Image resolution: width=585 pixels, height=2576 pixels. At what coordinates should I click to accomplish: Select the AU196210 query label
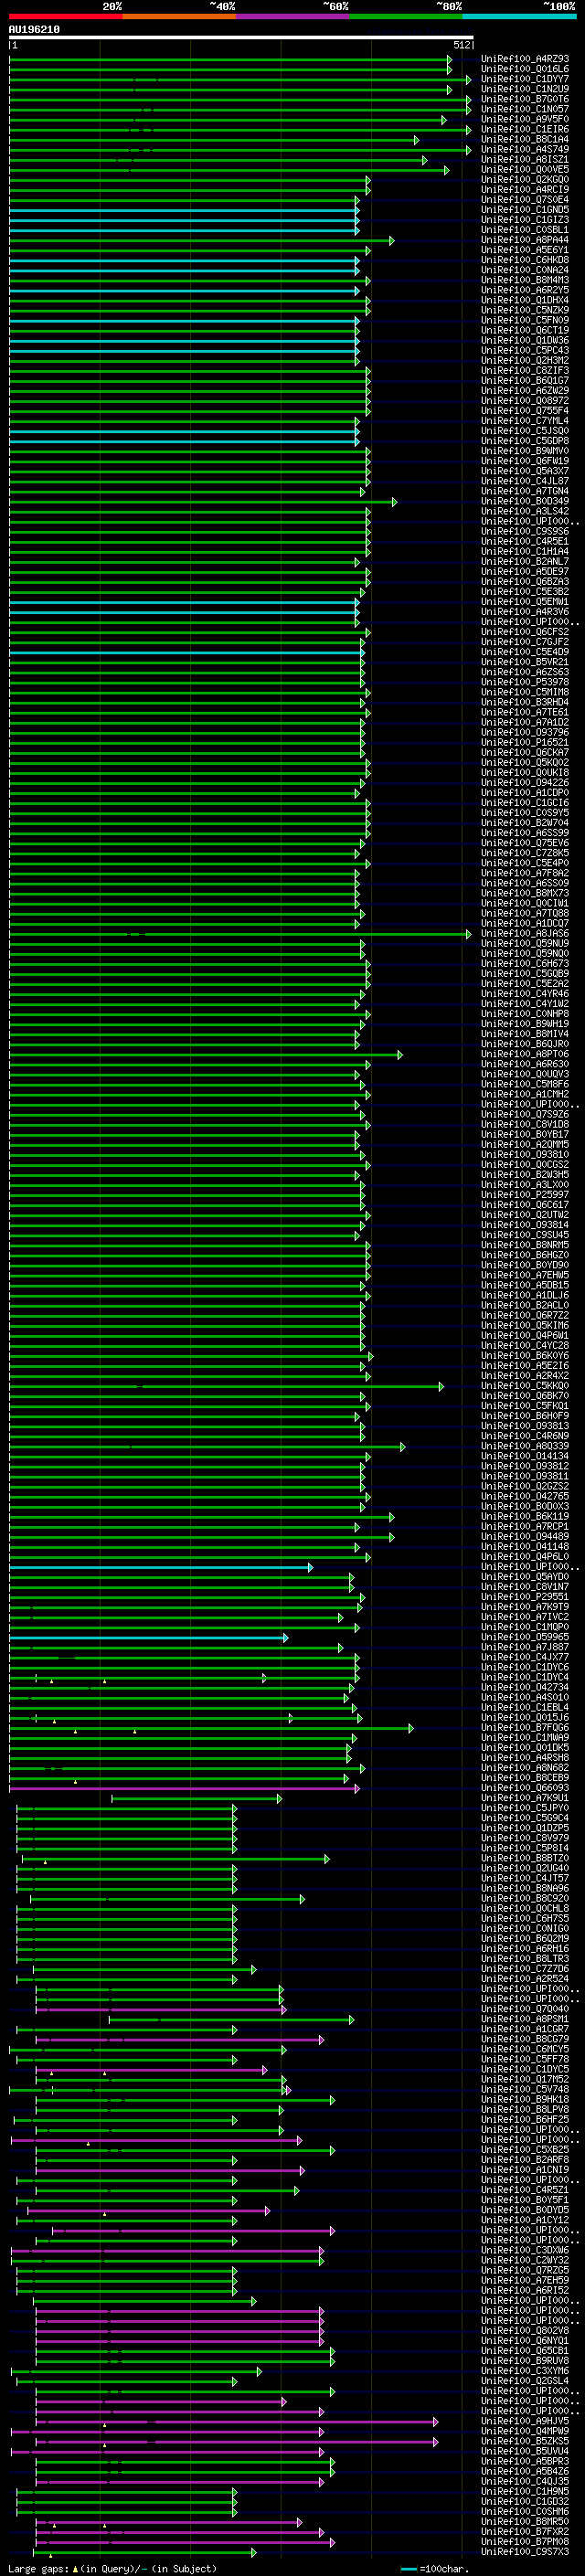click(34, 30)
